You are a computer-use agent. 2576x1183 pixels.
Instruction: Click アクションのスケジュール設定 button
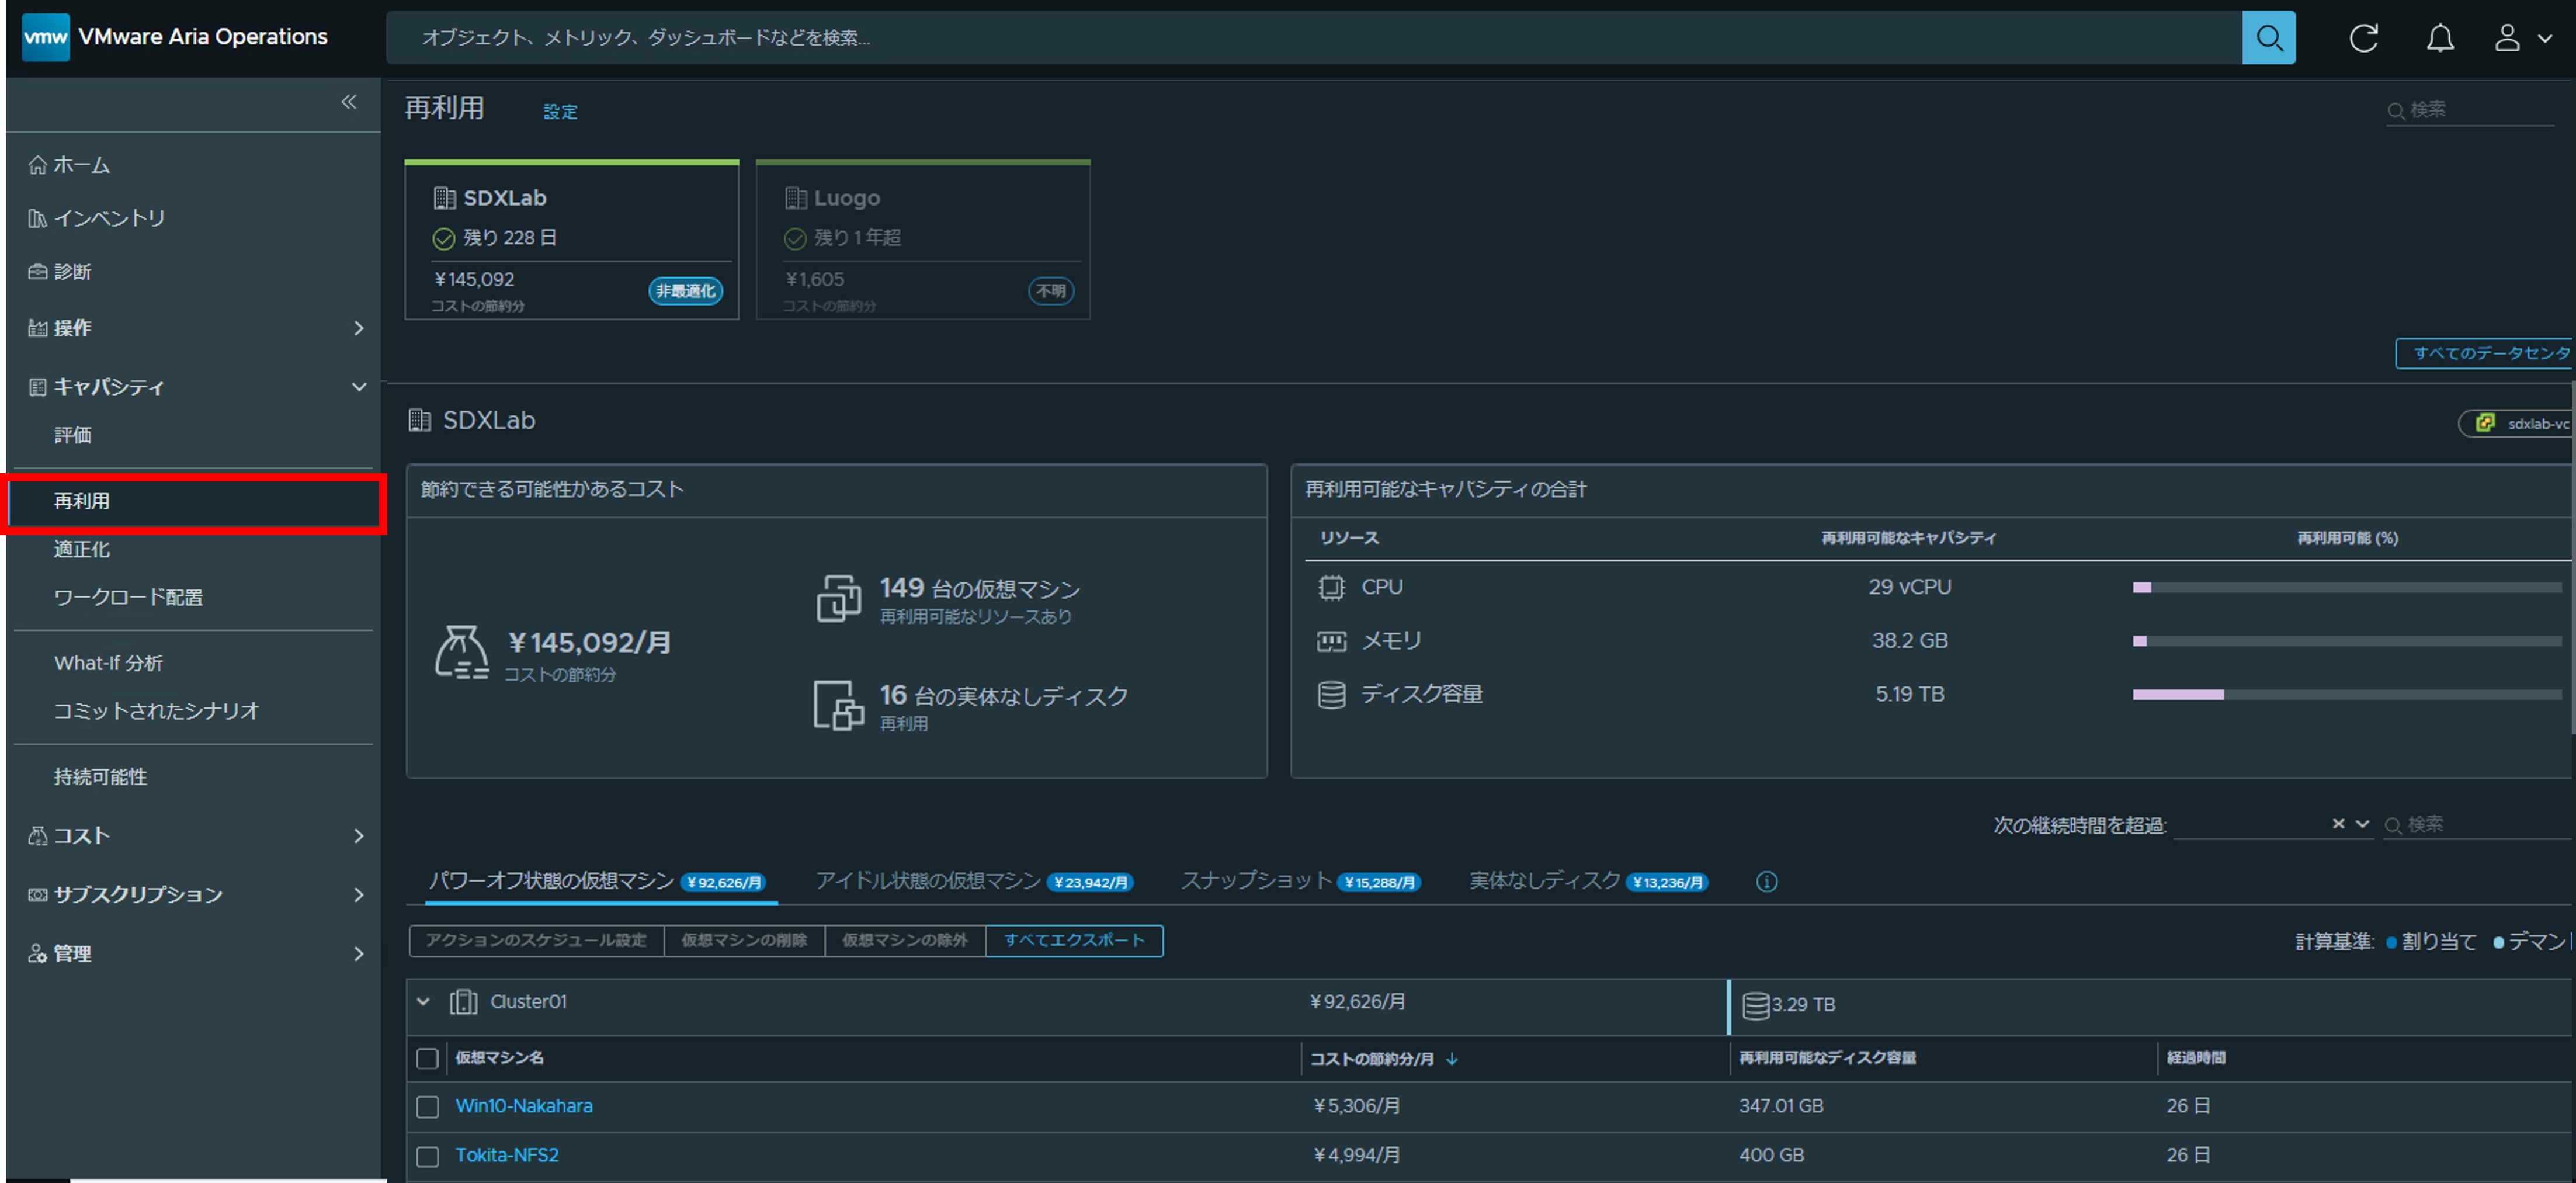536,941
